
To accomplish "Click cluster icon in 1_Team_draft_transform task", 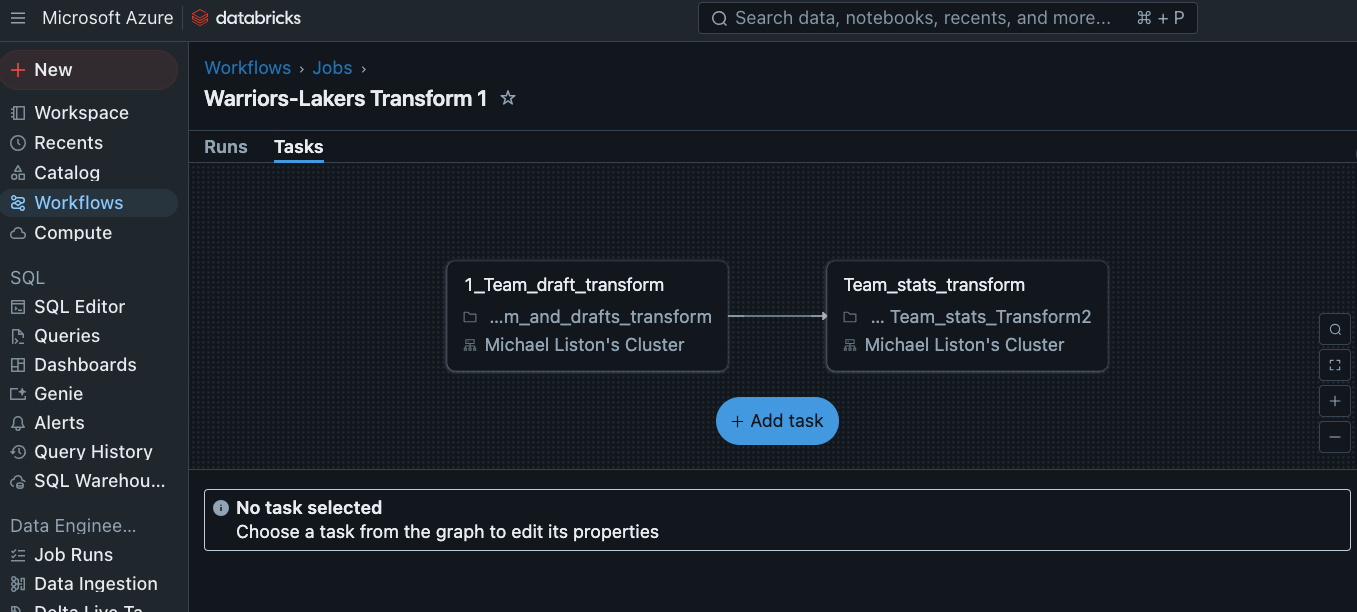I will pos(470,345).
